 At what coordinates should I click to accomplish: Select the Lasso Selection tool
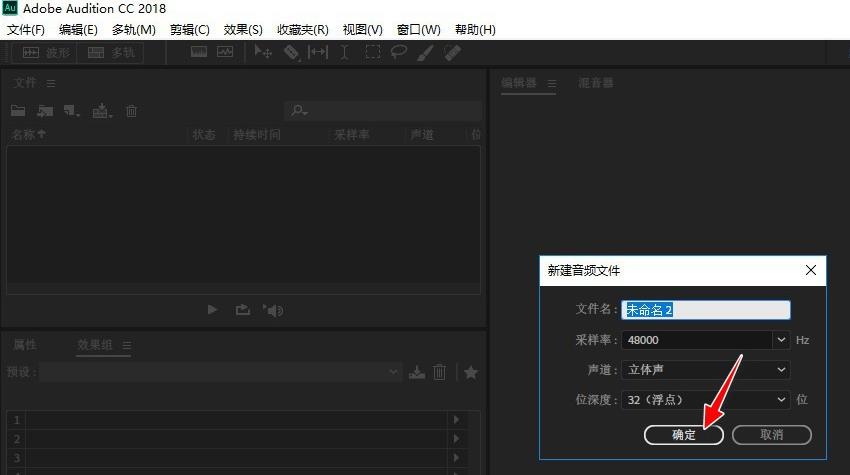point(398,53)
